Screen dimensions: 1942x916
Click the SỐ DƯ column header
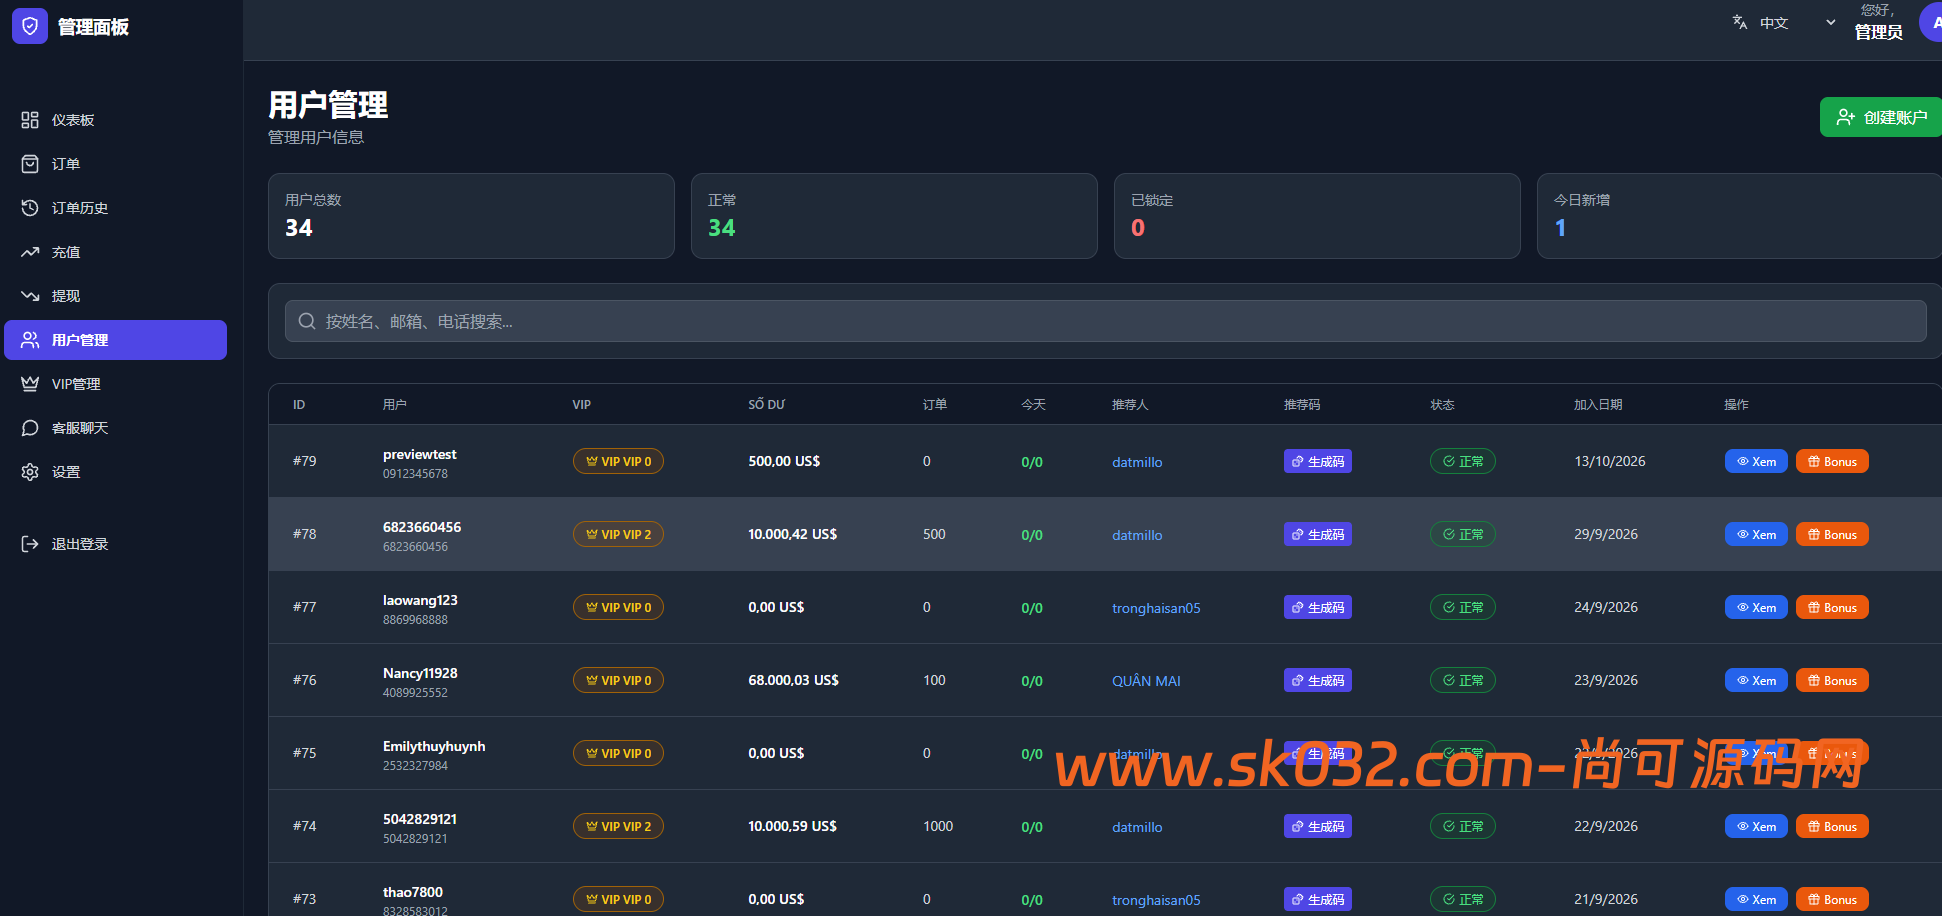click(x=766, y=404)
